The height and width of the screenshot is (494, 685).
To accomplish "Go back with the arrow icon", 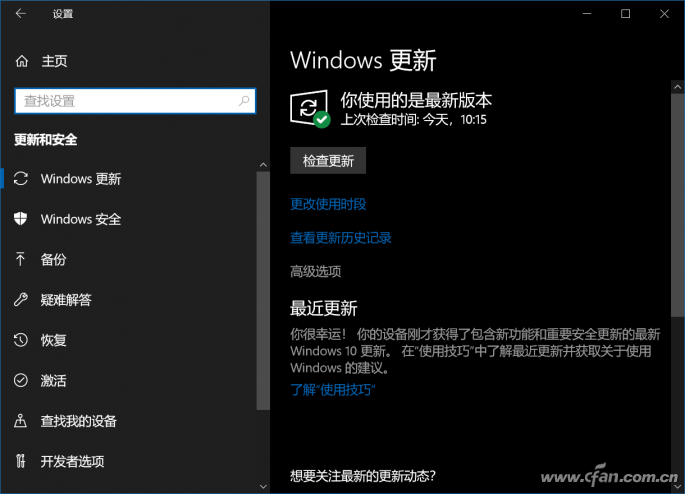I will 21,14.
